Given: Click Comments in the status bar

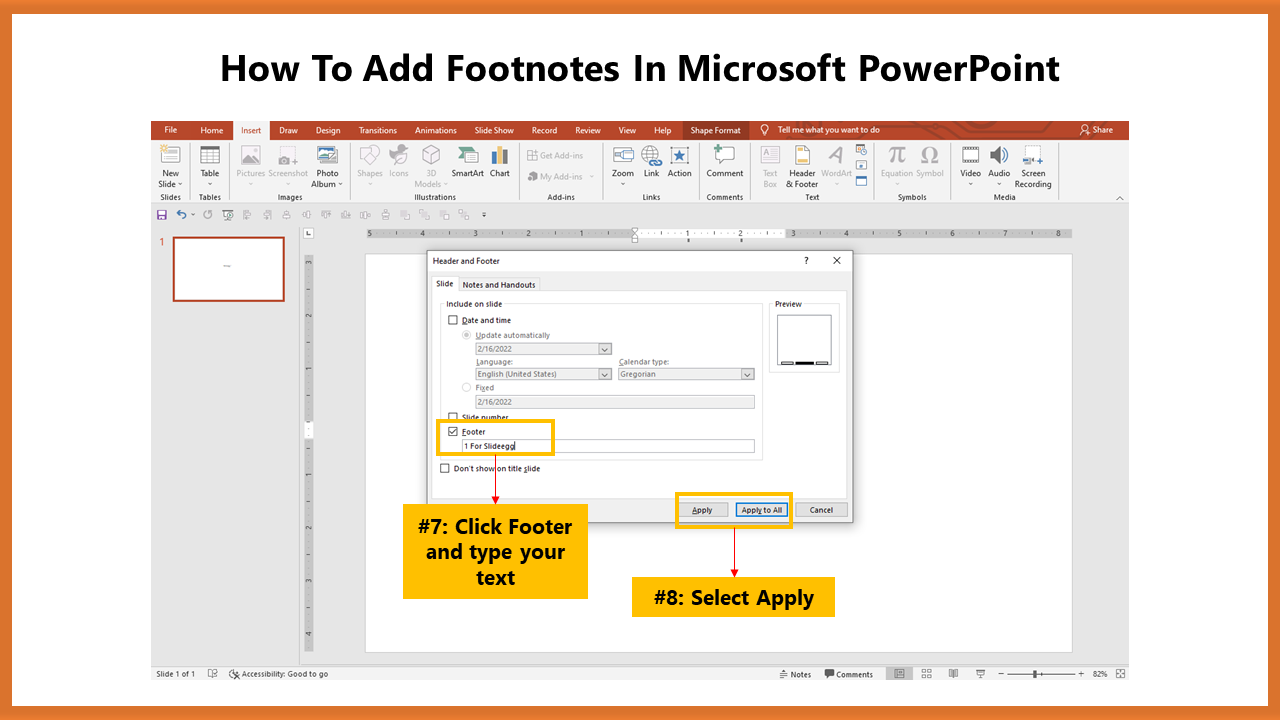Looking at the screenshot, I should click(x=849, y=674).
